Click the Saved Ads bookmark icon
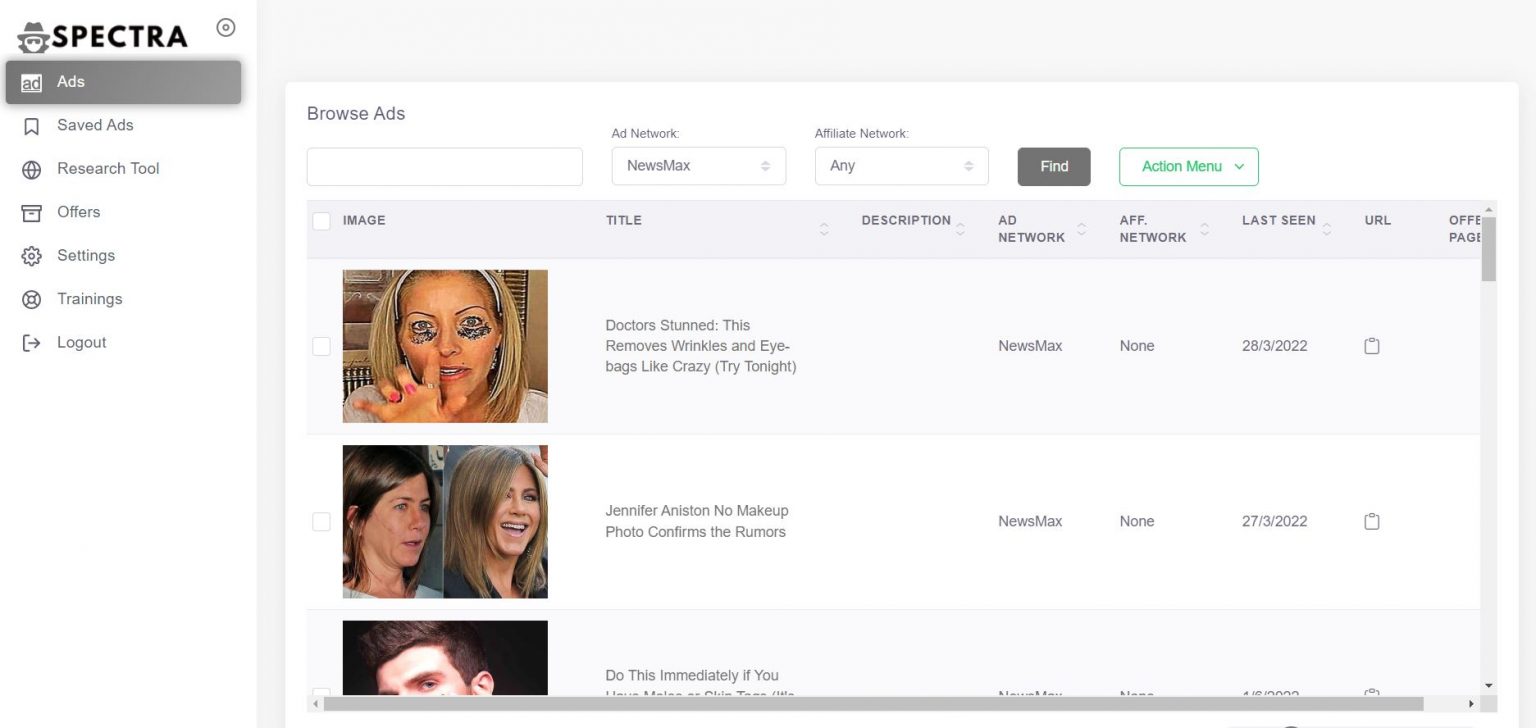Screen dimensions: 1536x728 (x=31, y=125)
